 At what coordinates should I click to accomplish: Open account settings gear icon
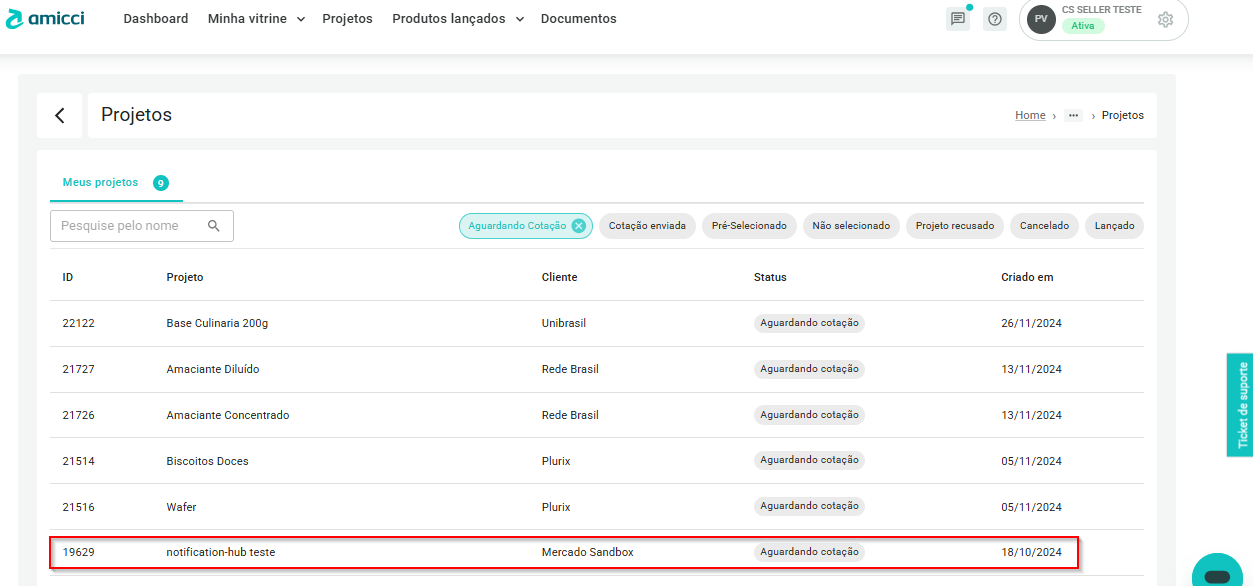1165,20
